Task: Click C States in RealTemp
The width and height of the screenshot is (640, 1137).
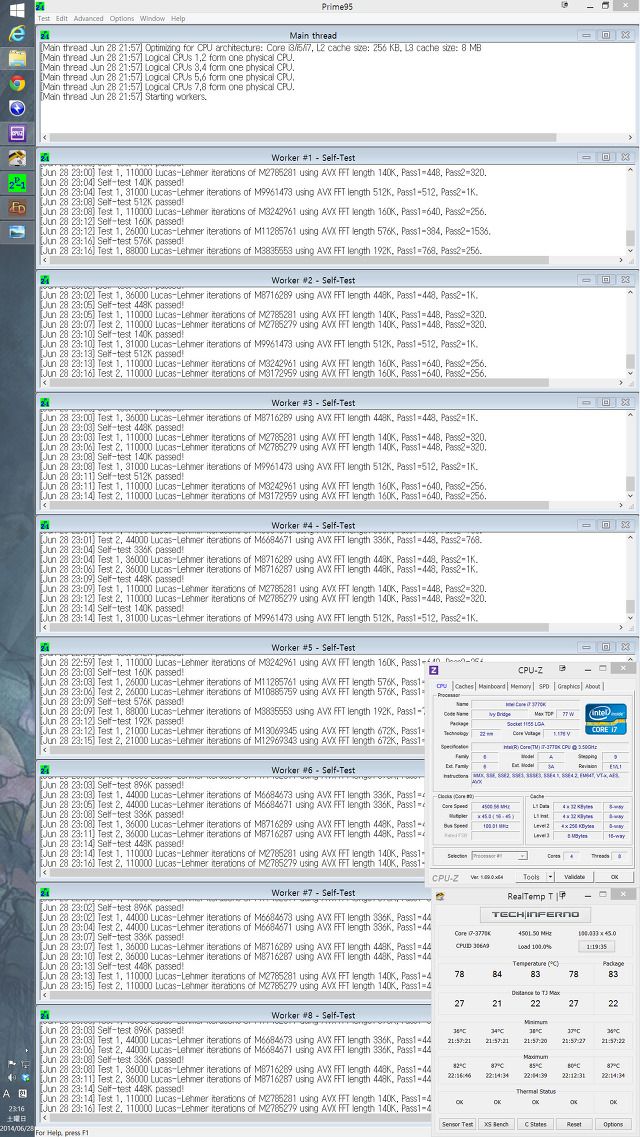Action: 536,1124
